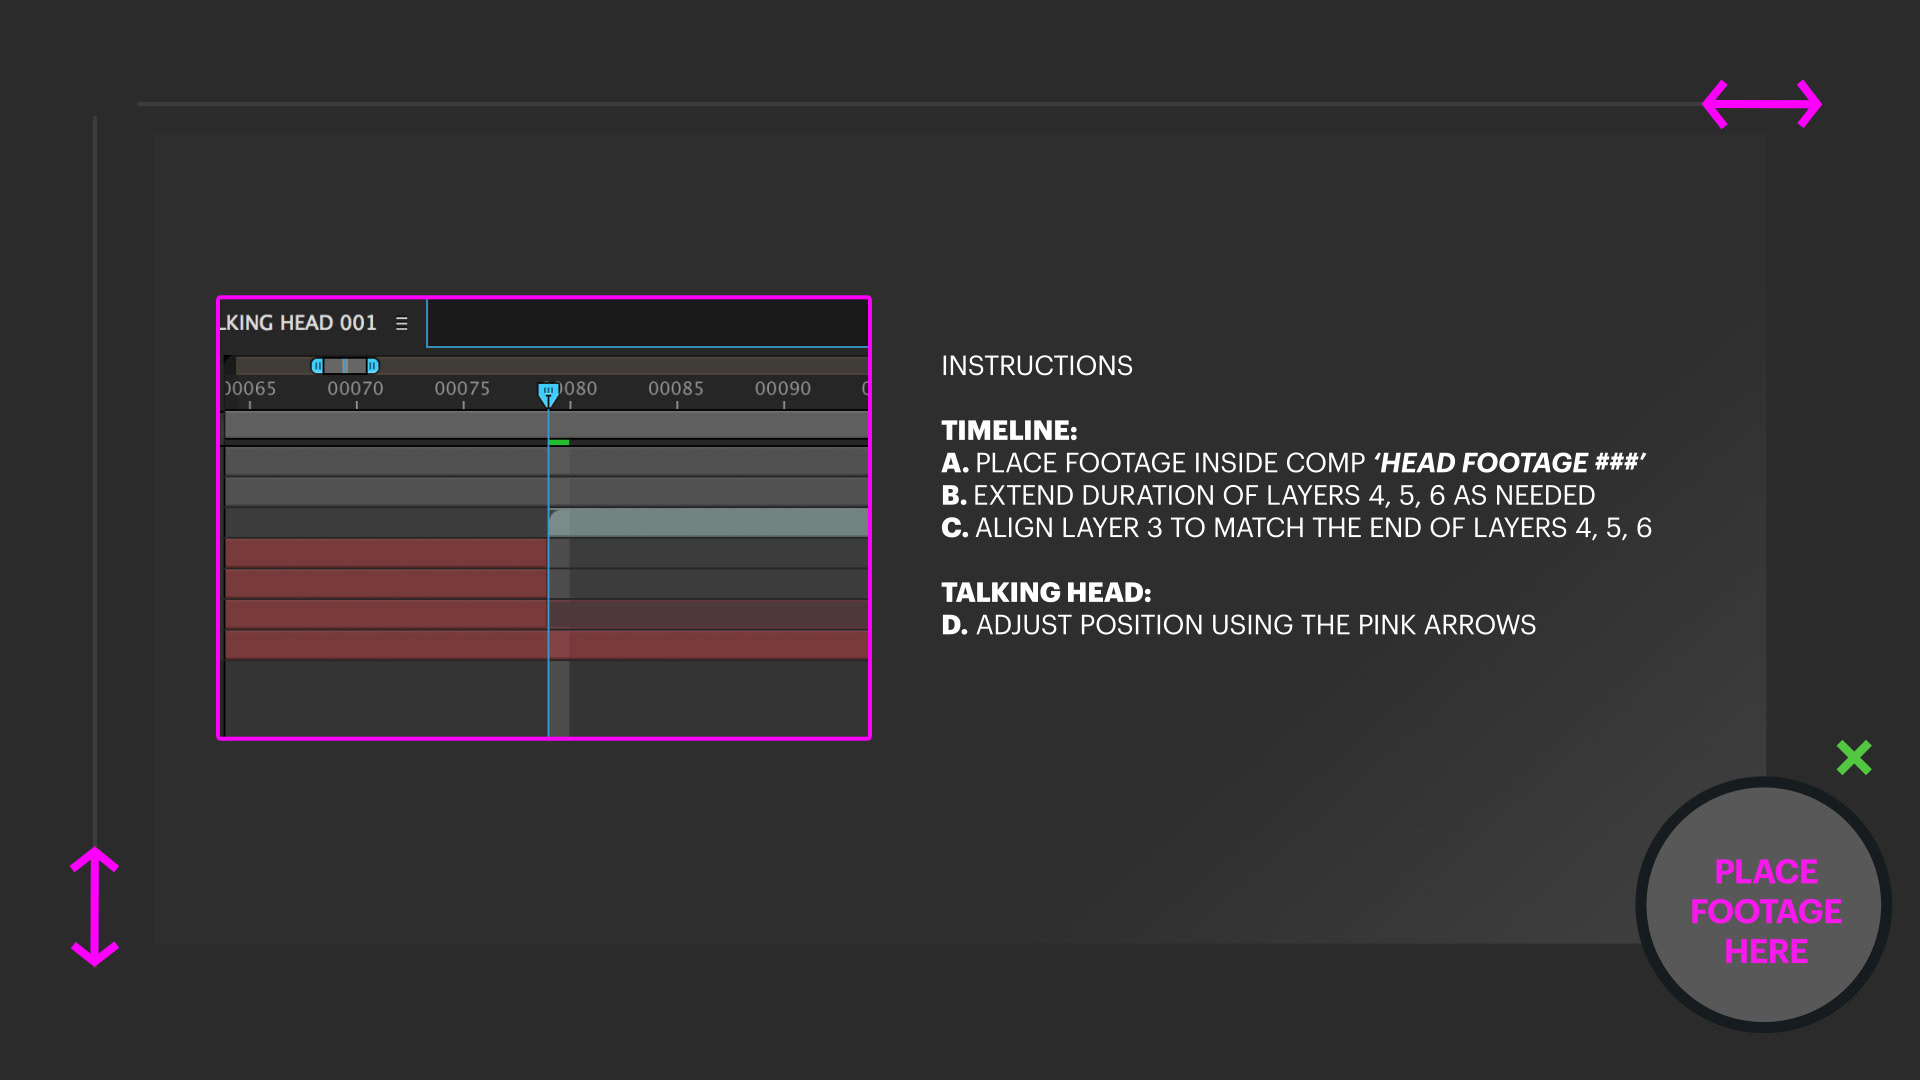The image size is (1920, 1080).
Task: Click the 00085 mark on time ruler
Action: tap(676, 388)
